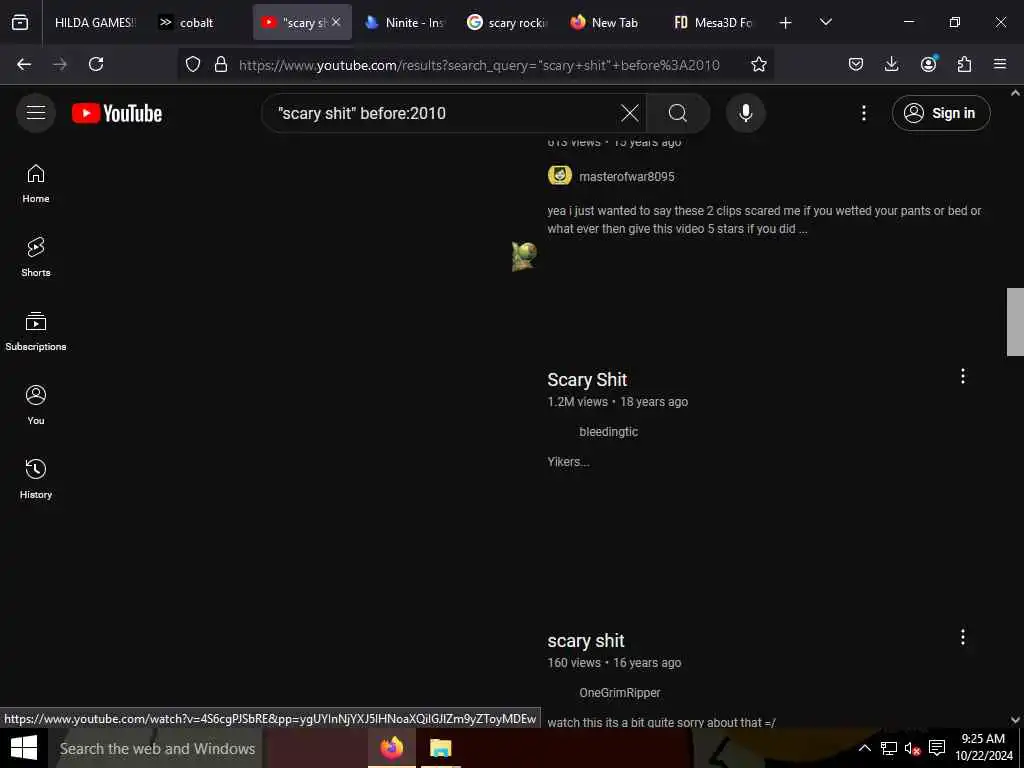1024x768 pixels.
Task: Visit the masterofwar8095 channel name
Action: coord(626,176)
